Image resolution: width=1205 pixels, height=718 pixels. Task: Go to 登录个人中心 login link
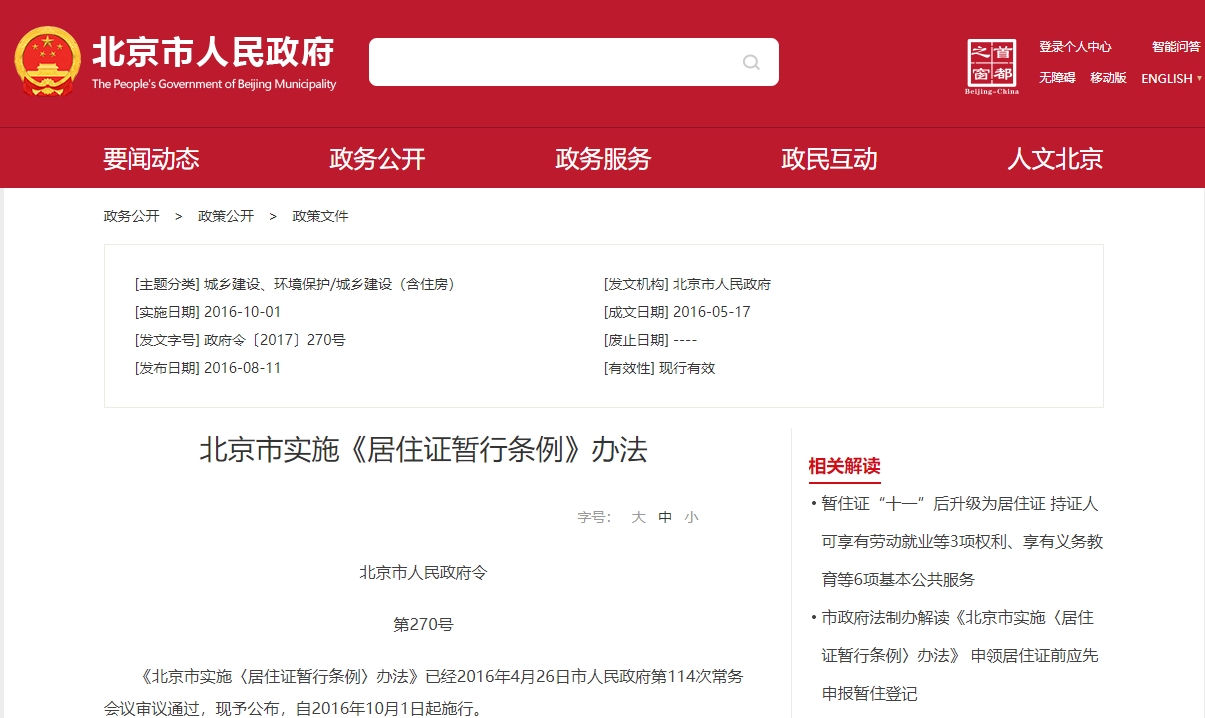pos(1075,47)
